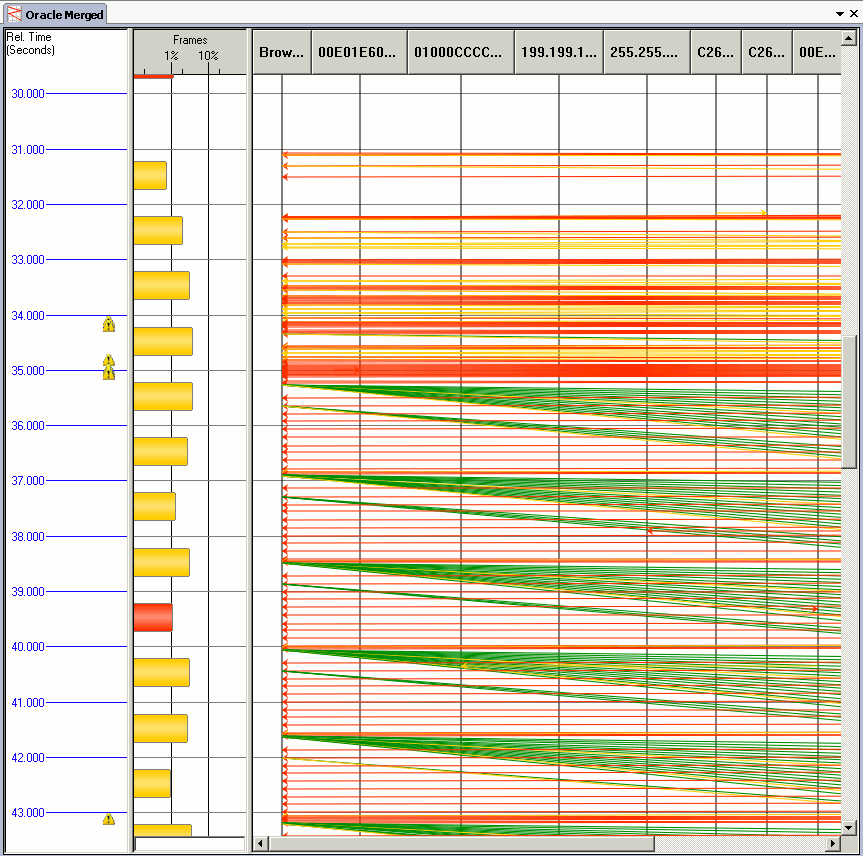Select the yellow frames bar below 36.000
The height and width of the screenshot is (856, 863).
tap(160, 451)
